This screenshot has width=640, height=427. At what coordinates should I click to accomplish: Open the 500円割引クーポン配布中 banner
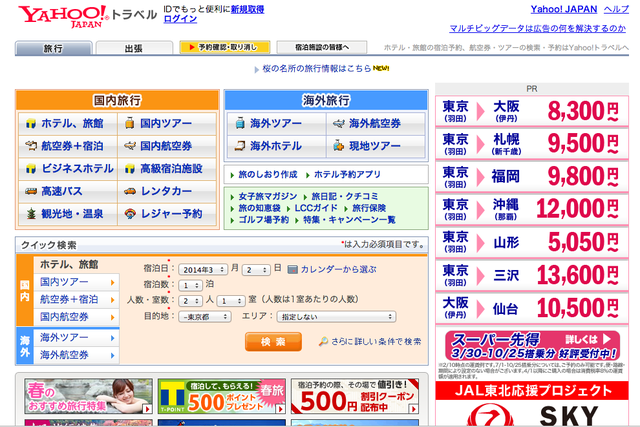[355, 396]
